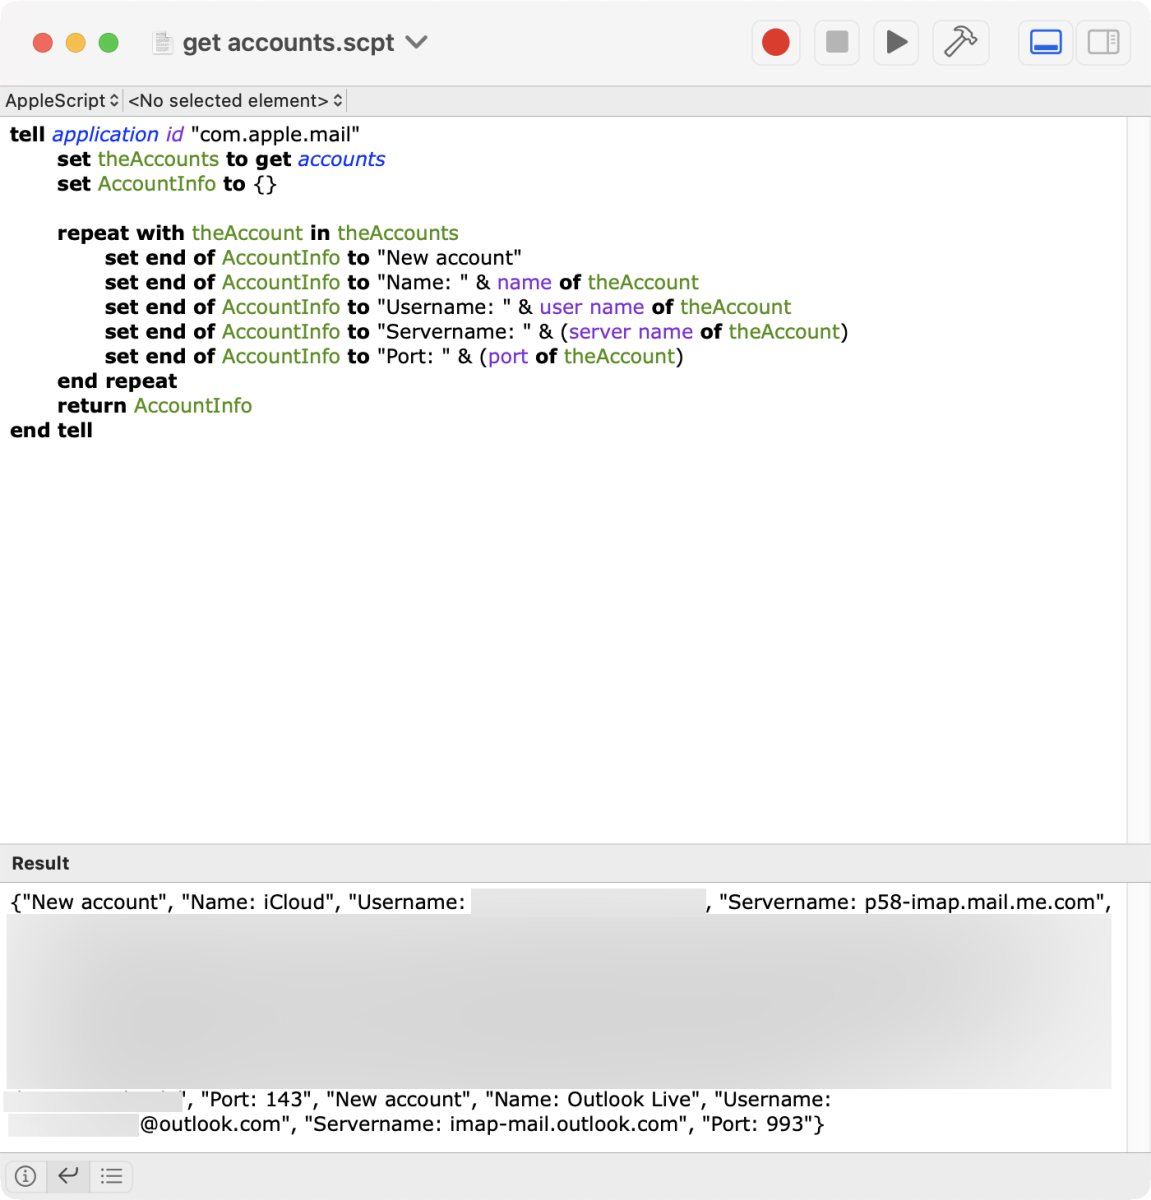Viewport: 1151px width, 1200px height.
Task: Show the result list view icon
Action: click(x=111, y=1176)
